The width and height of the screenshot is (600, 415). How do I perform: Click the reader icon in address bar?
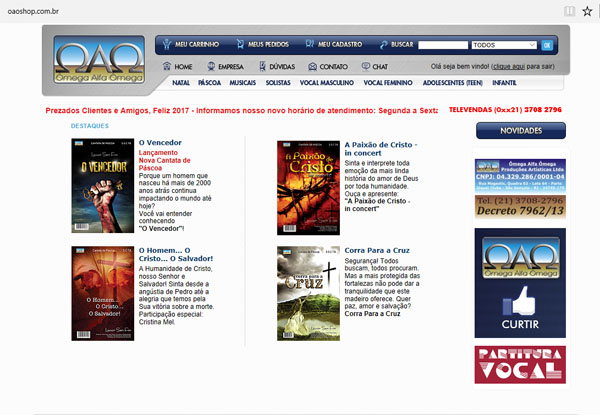[x=569, y=11]
